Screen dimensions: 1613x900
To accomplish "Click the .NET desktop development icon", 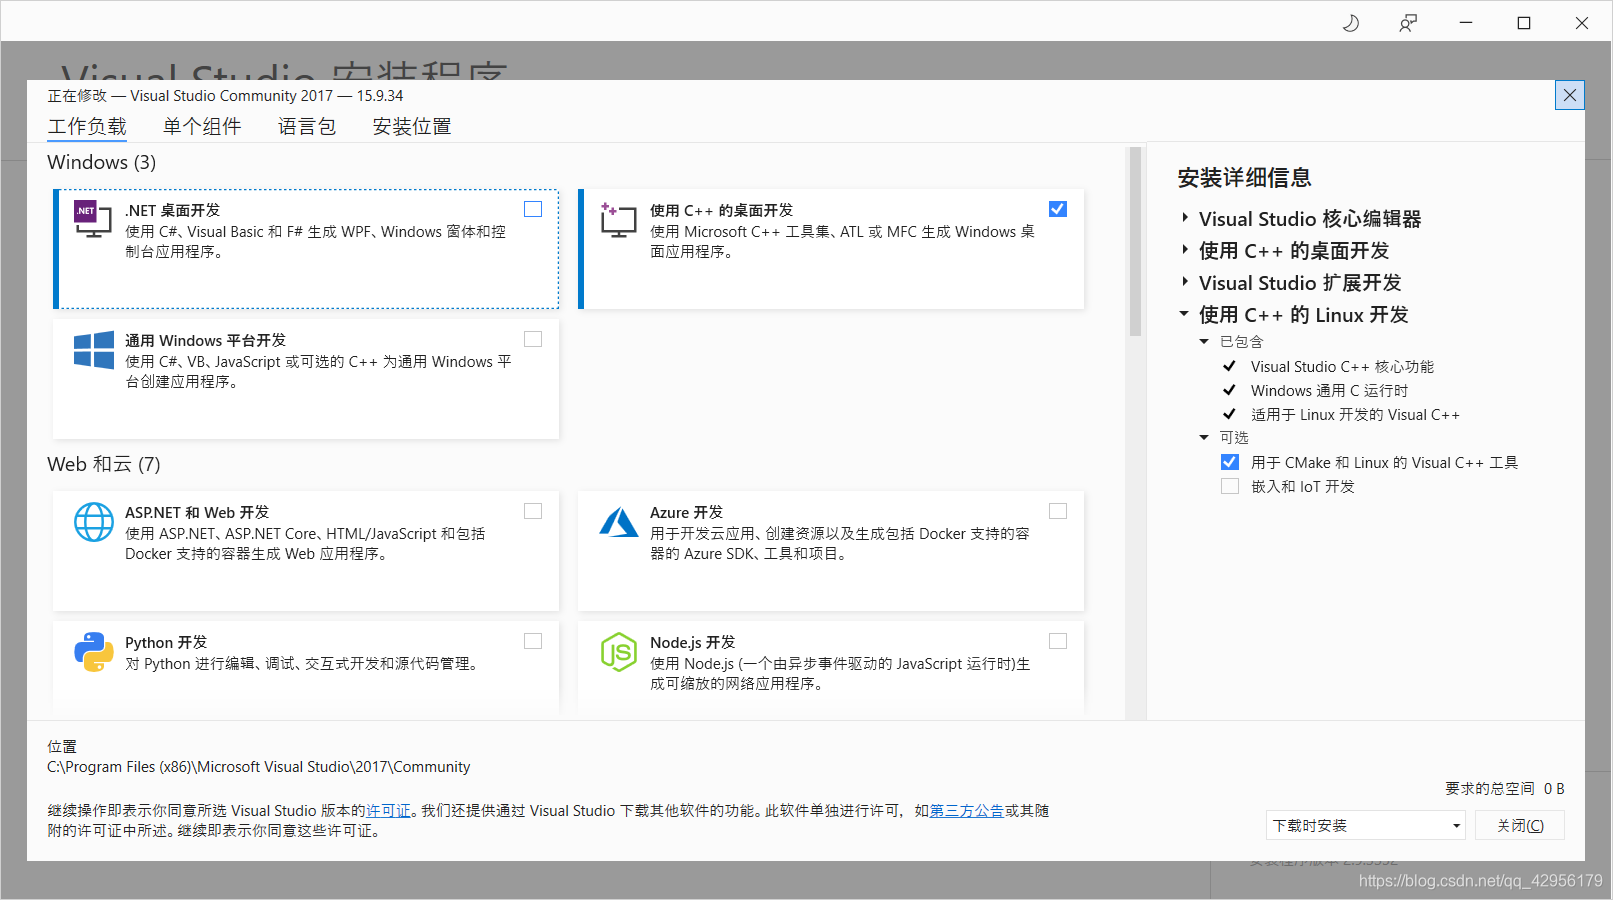I will (93, 219).
